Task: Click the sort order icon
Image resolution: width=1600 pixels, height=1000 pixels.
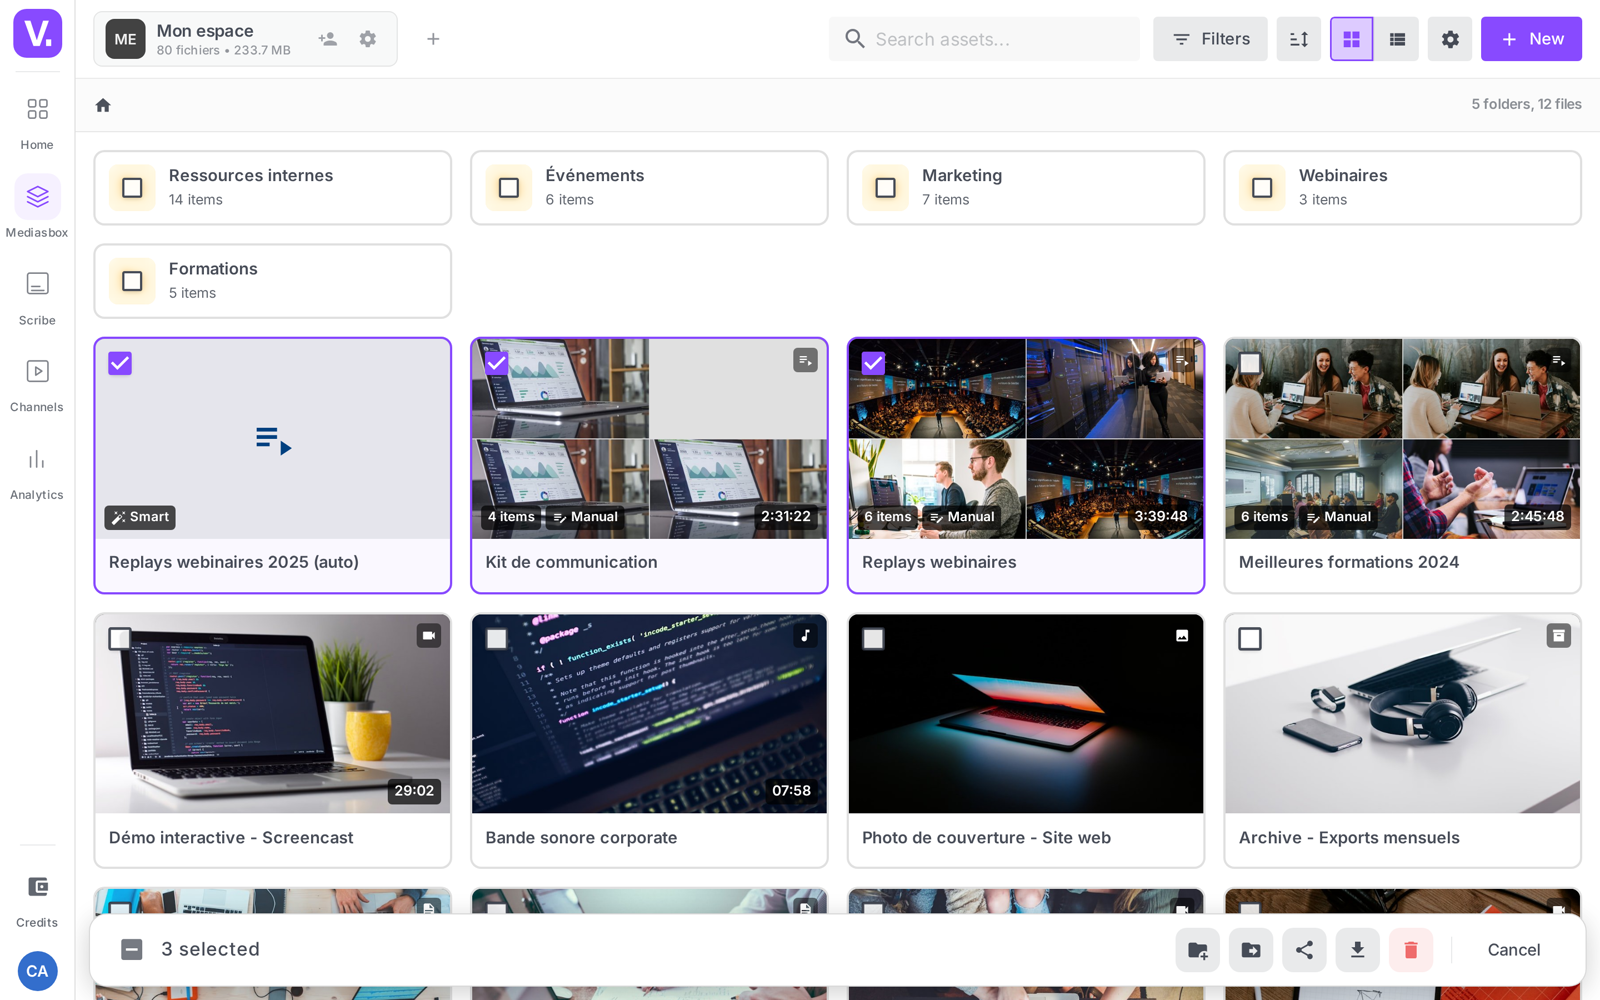Action: click(x=1299, y=39)
